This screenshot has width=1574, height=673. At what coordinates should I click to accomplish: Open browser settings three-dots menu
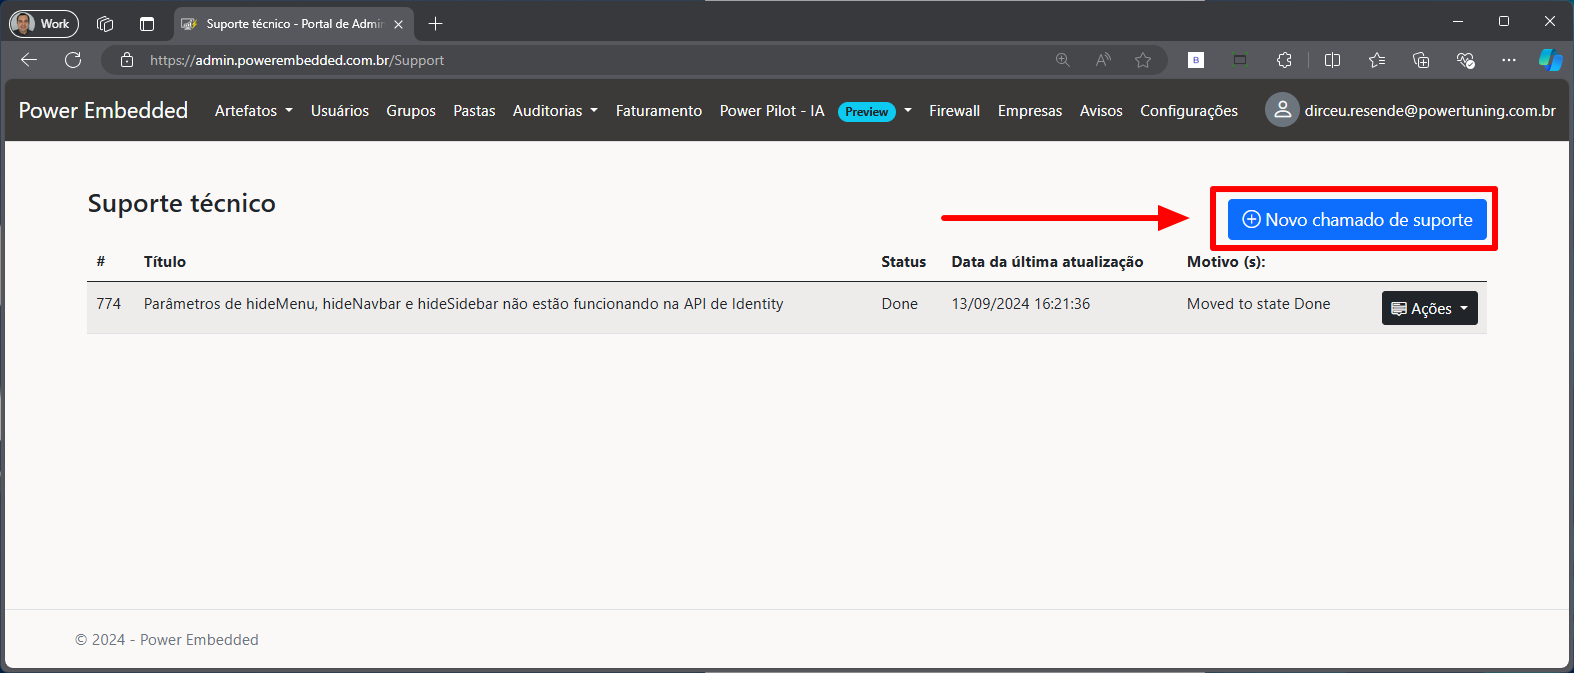pos(1509,60)
